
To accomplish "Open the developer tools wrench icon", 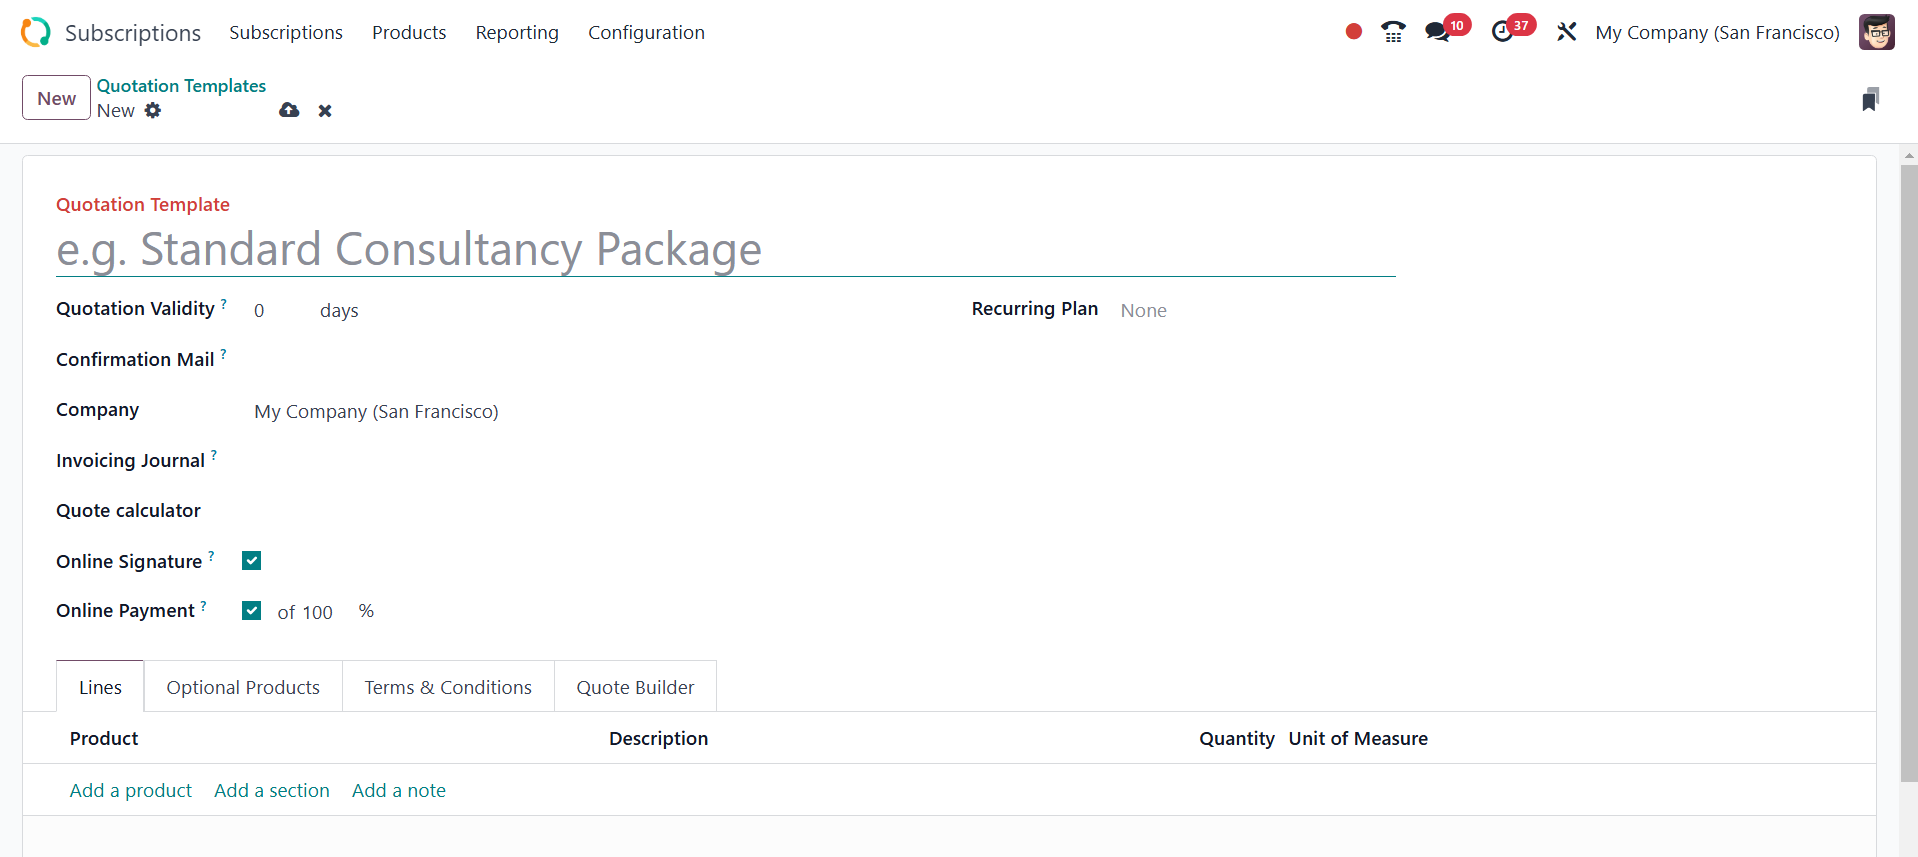I will click(1566, 32).
